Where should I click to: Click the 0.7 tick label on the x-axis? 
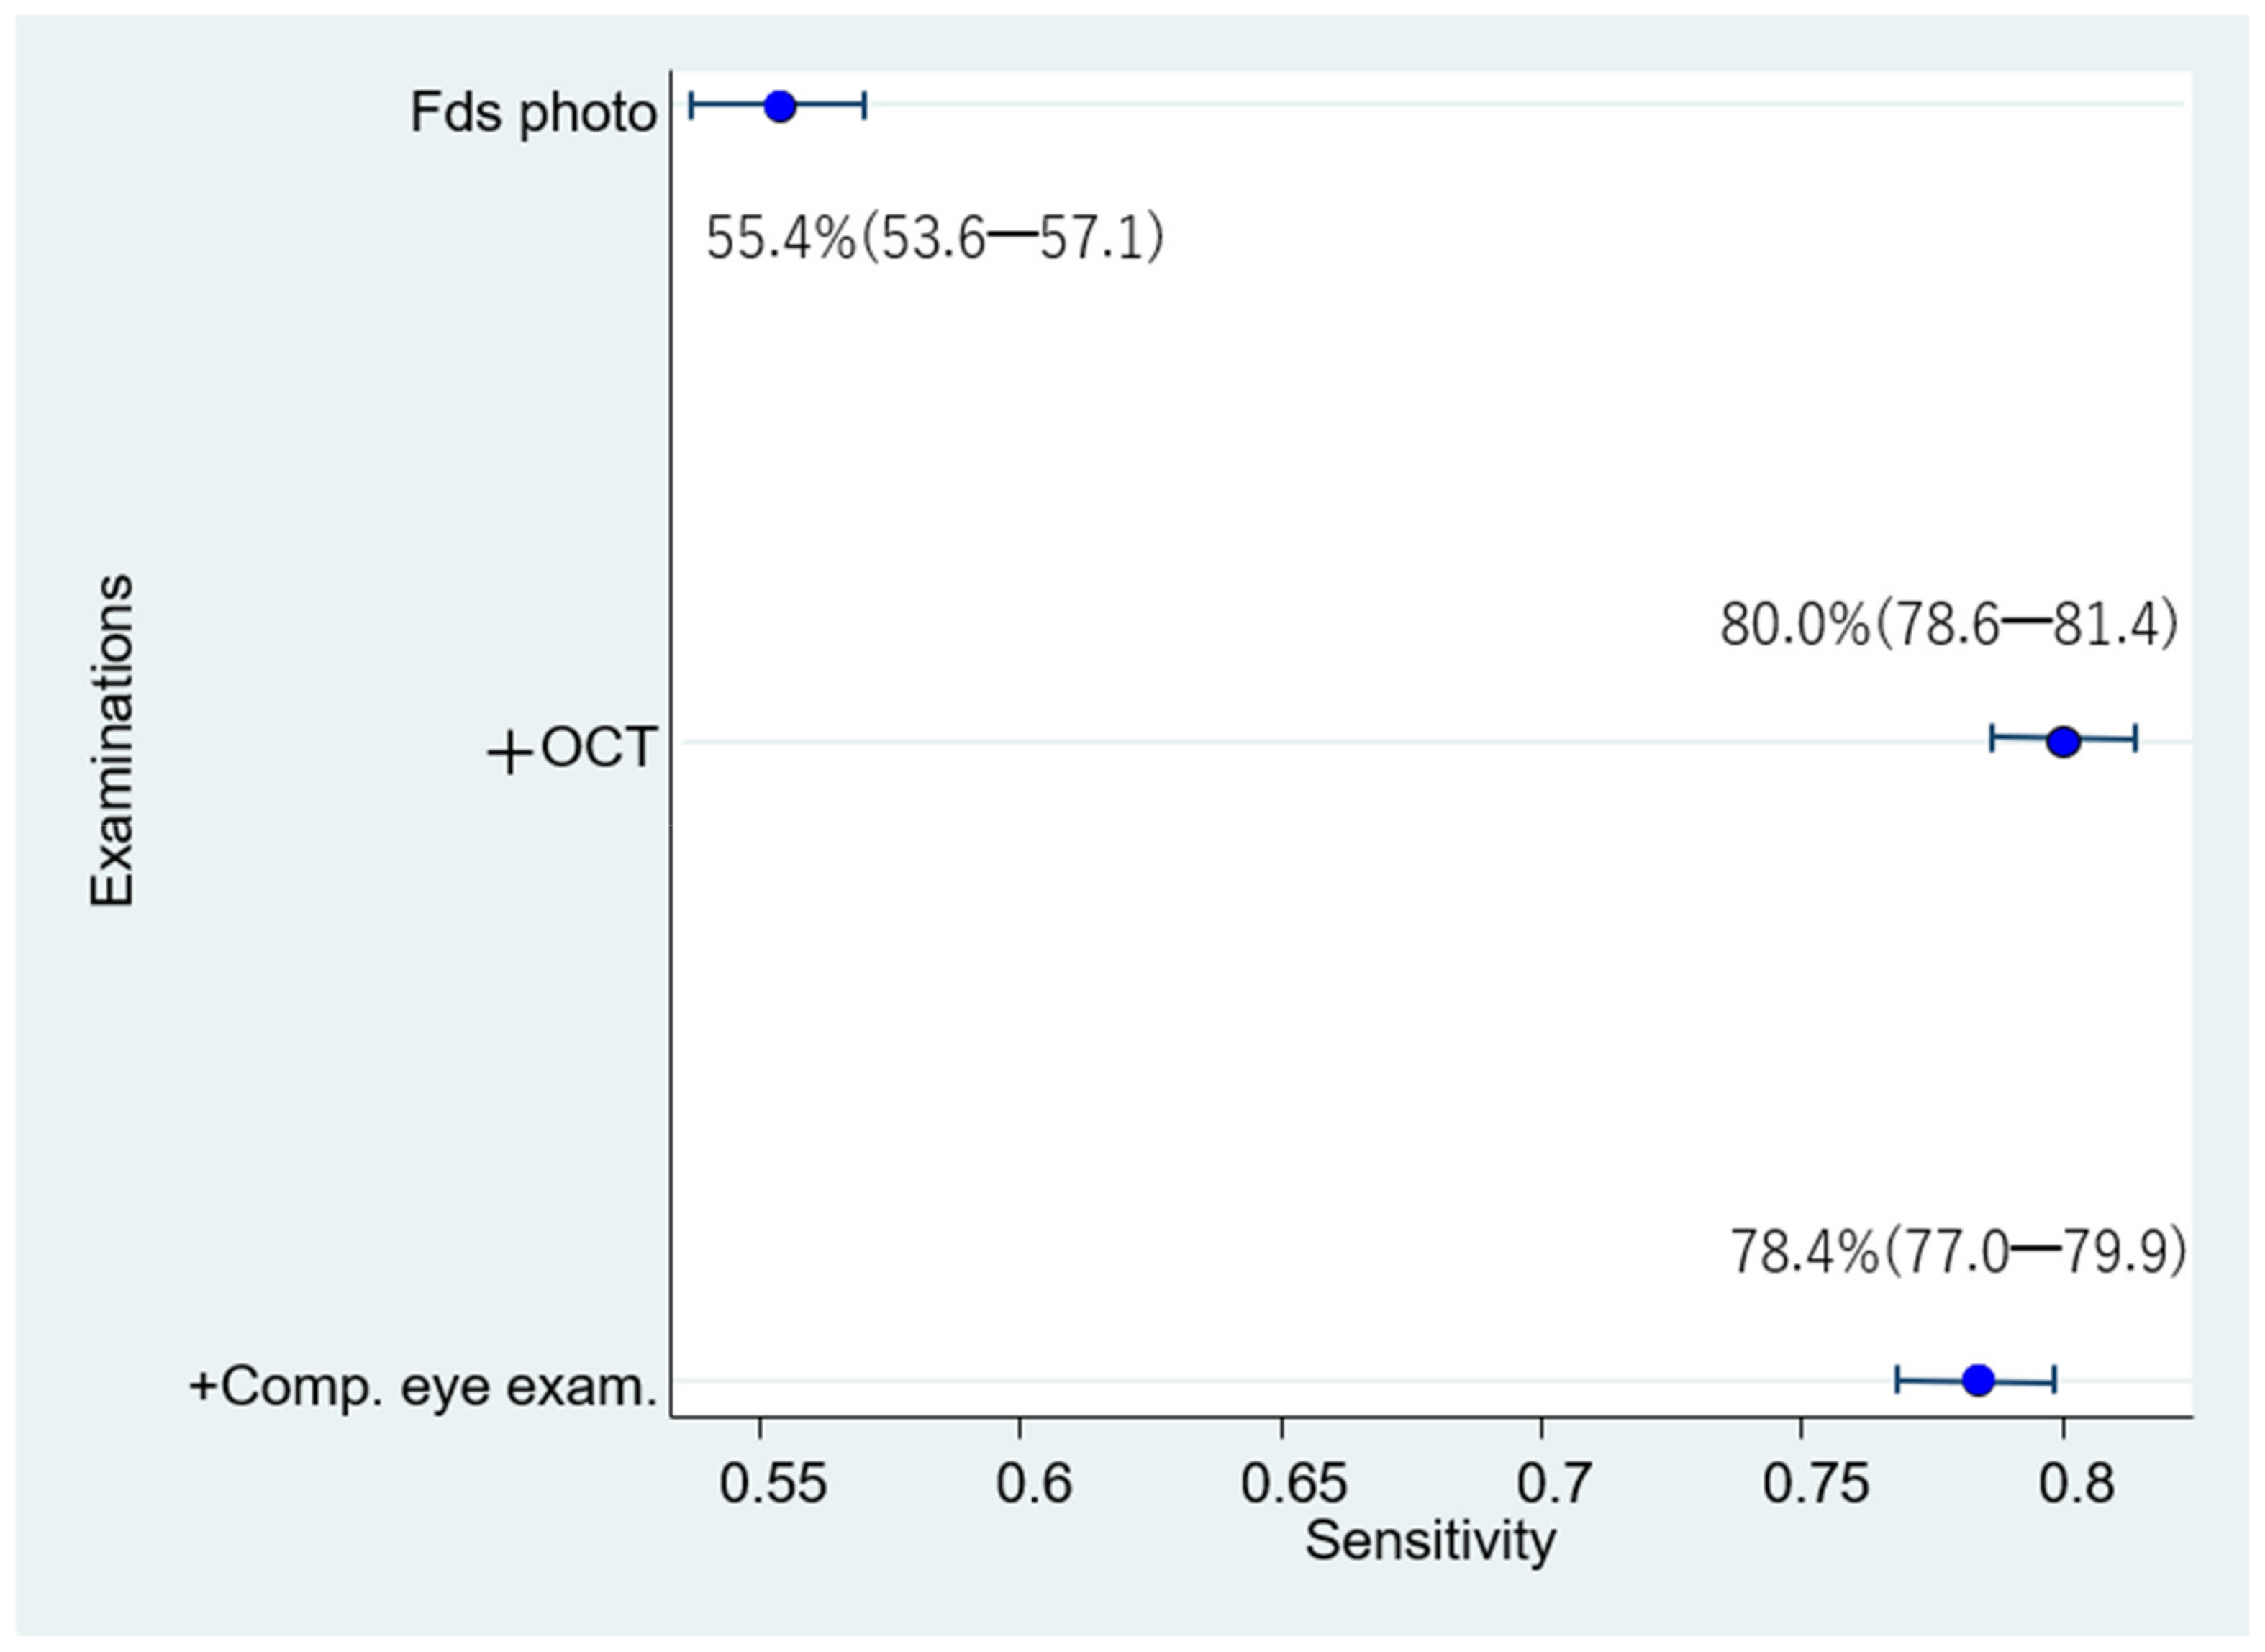[1554, 1484]
